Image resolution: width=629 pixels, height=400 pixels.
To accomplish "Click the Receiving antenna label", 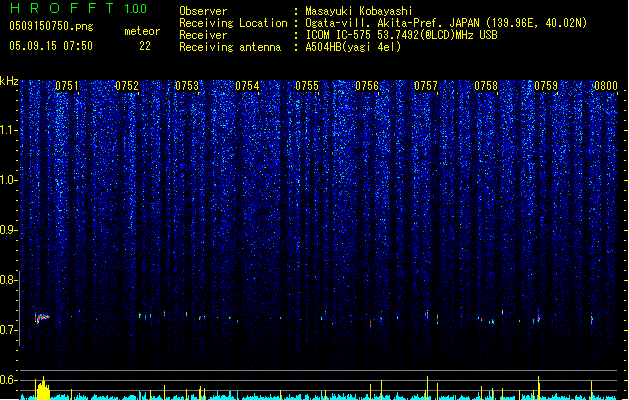I will (230, 47).
